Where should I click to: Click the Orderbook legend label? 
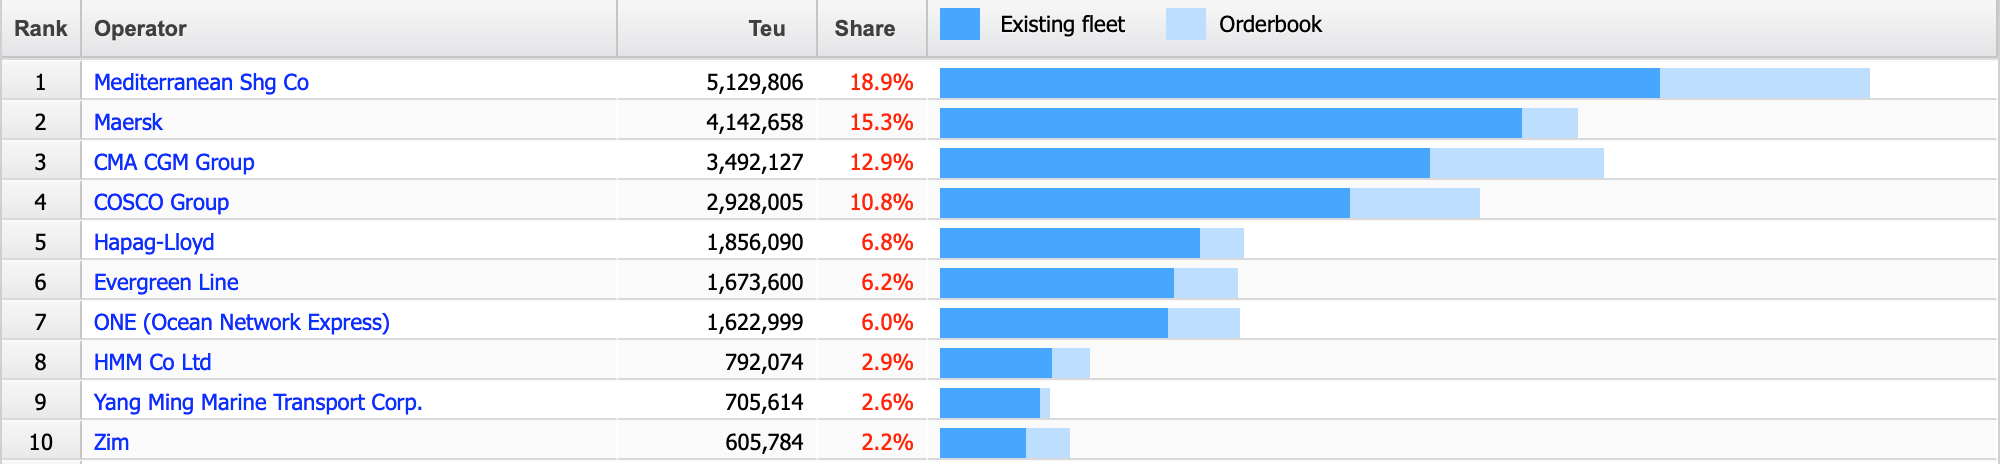point(1270,25)
